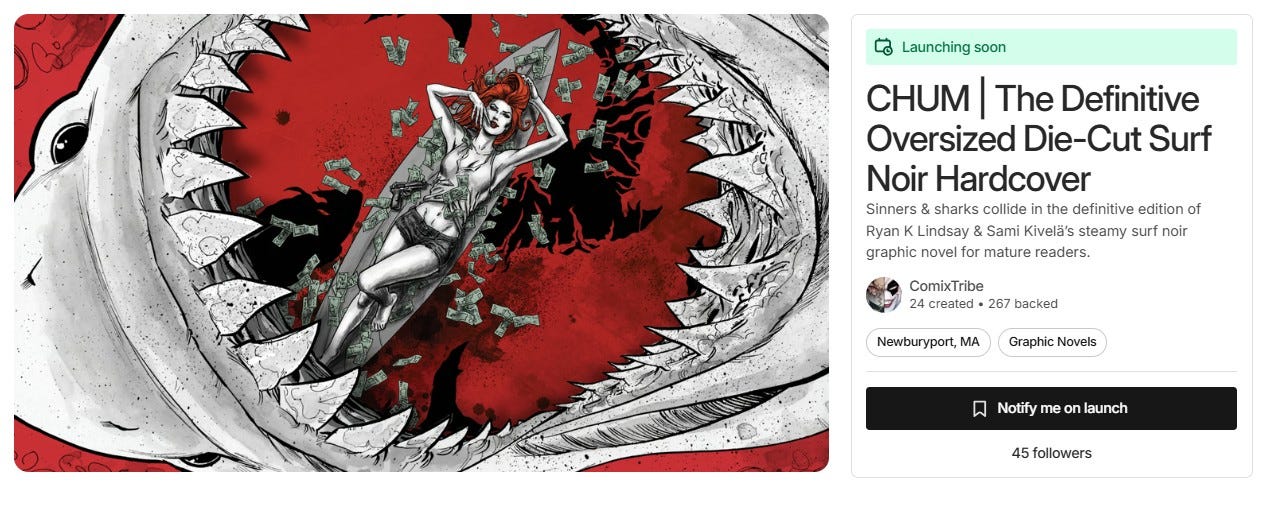Open the ComixTribe creator avatar
Screen dimensions: 1270x510
884,295
